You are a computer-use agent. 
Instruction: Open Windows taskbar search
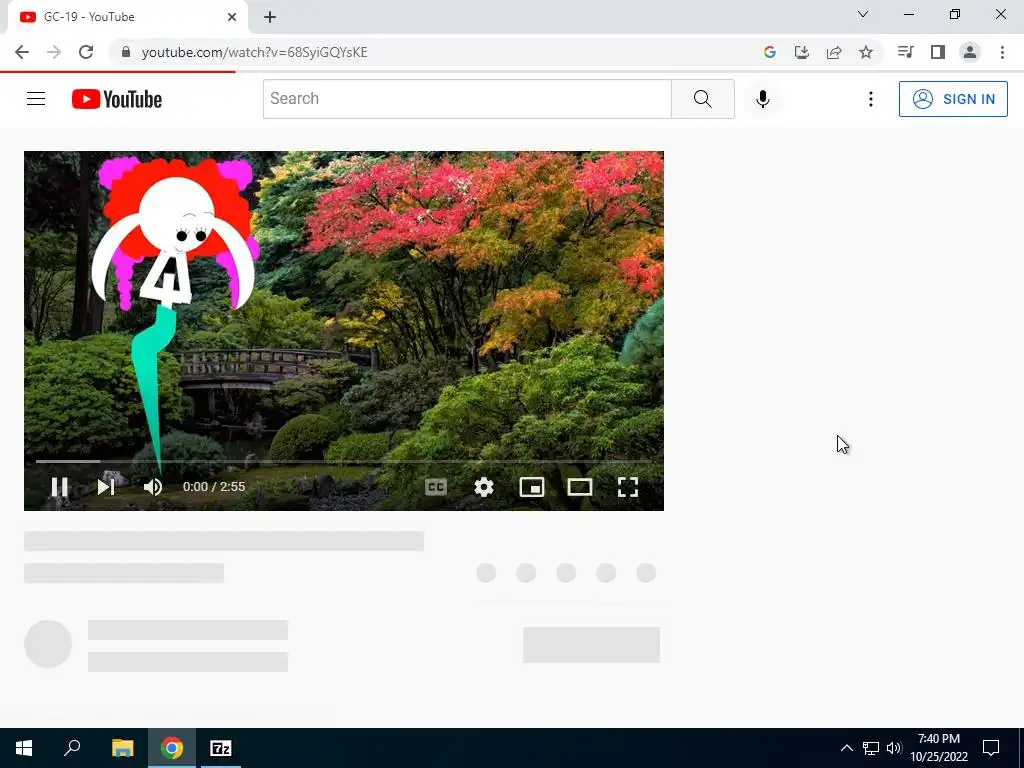pos(72,748)
